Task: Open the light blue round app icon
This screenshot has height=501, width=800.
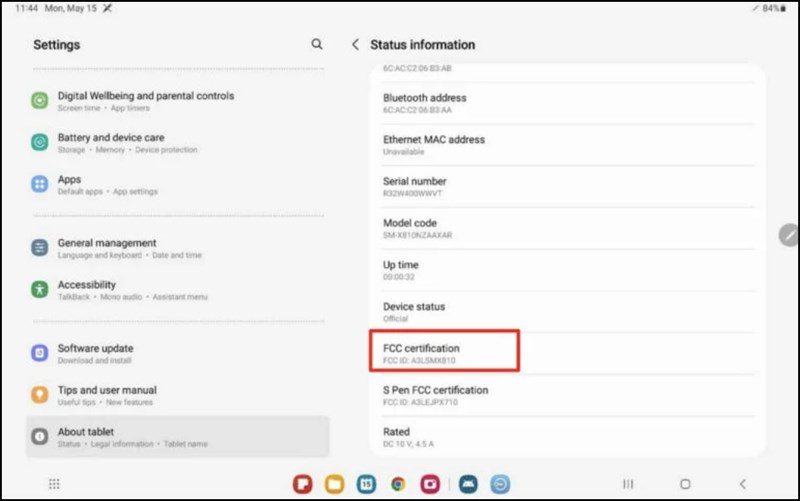Action: (500, 484)
